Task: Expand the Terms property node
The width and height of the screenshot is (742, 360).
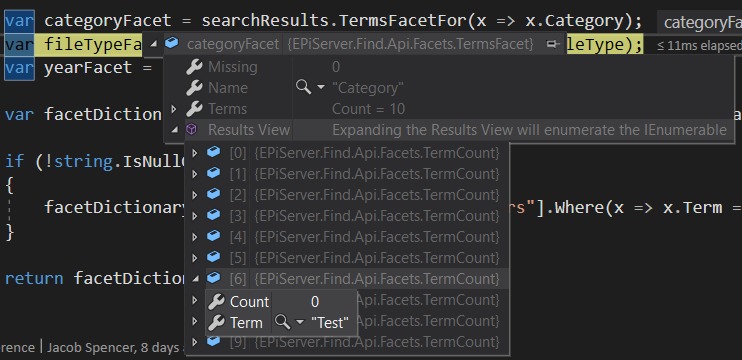Action: [x=174, y=109]
